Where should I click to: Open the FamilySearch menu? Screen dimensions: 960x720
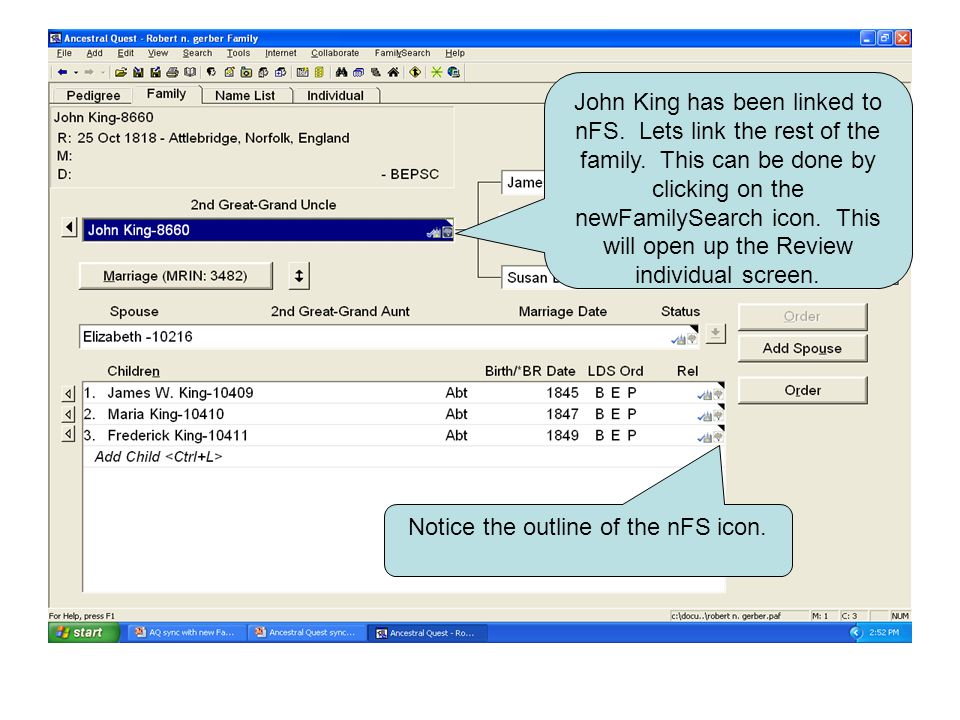402,53
